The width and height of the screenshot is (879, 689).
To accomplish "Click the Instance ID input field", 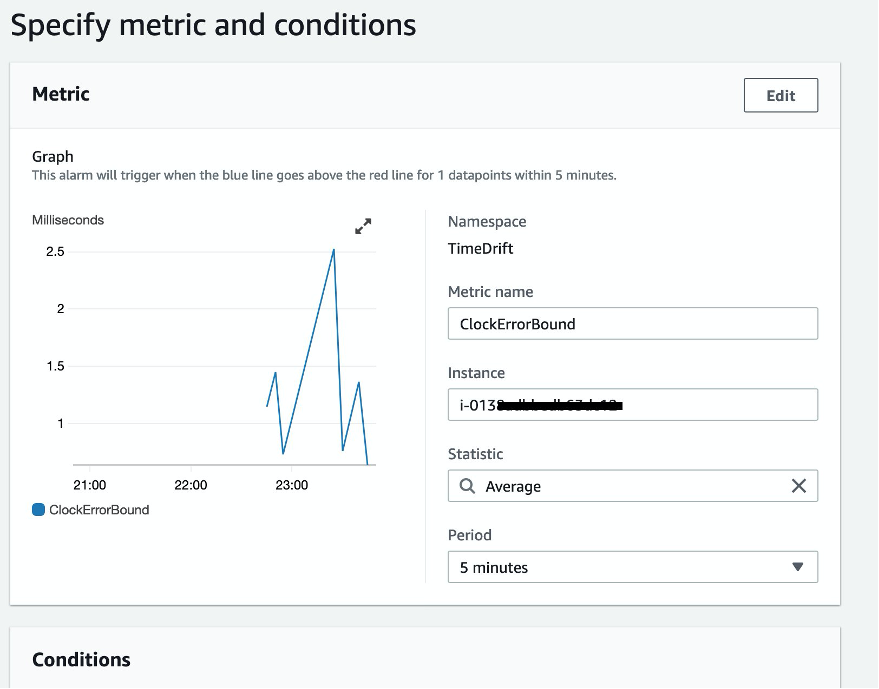I will click(632, 404).
